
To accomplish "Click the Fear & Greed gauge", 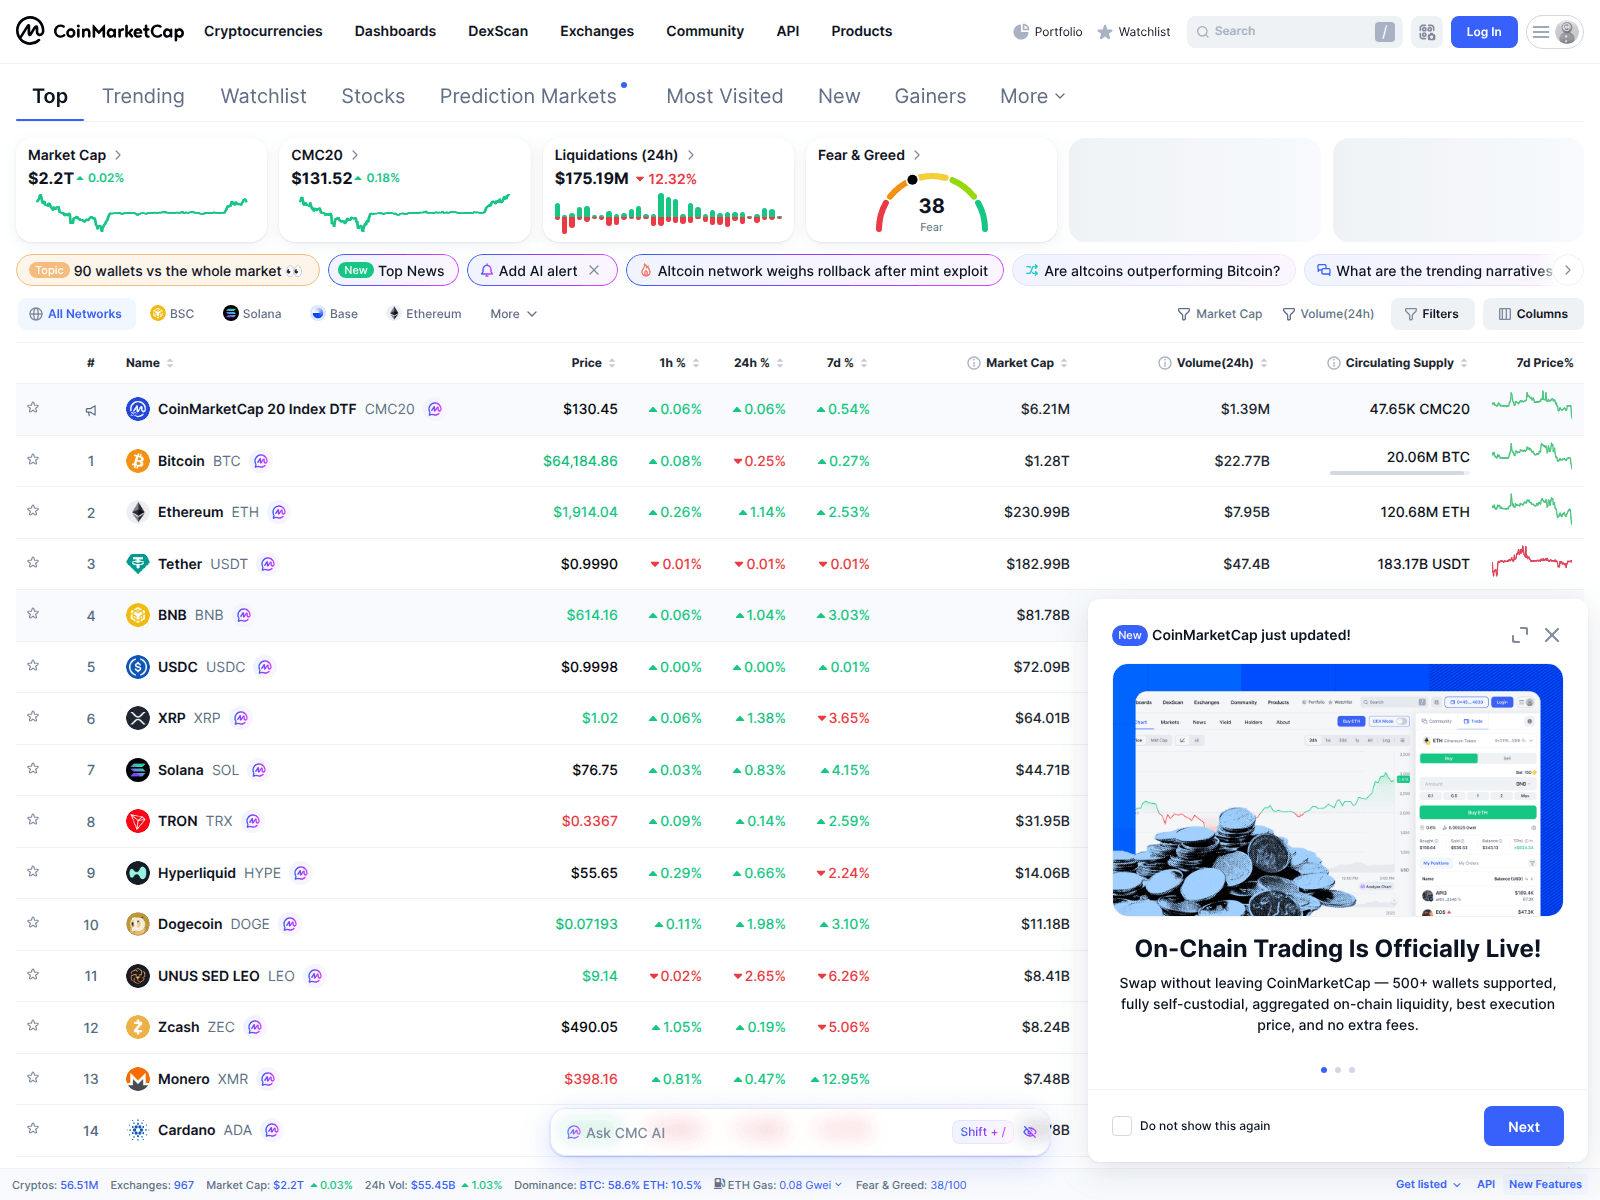I will tap(931, 203).
